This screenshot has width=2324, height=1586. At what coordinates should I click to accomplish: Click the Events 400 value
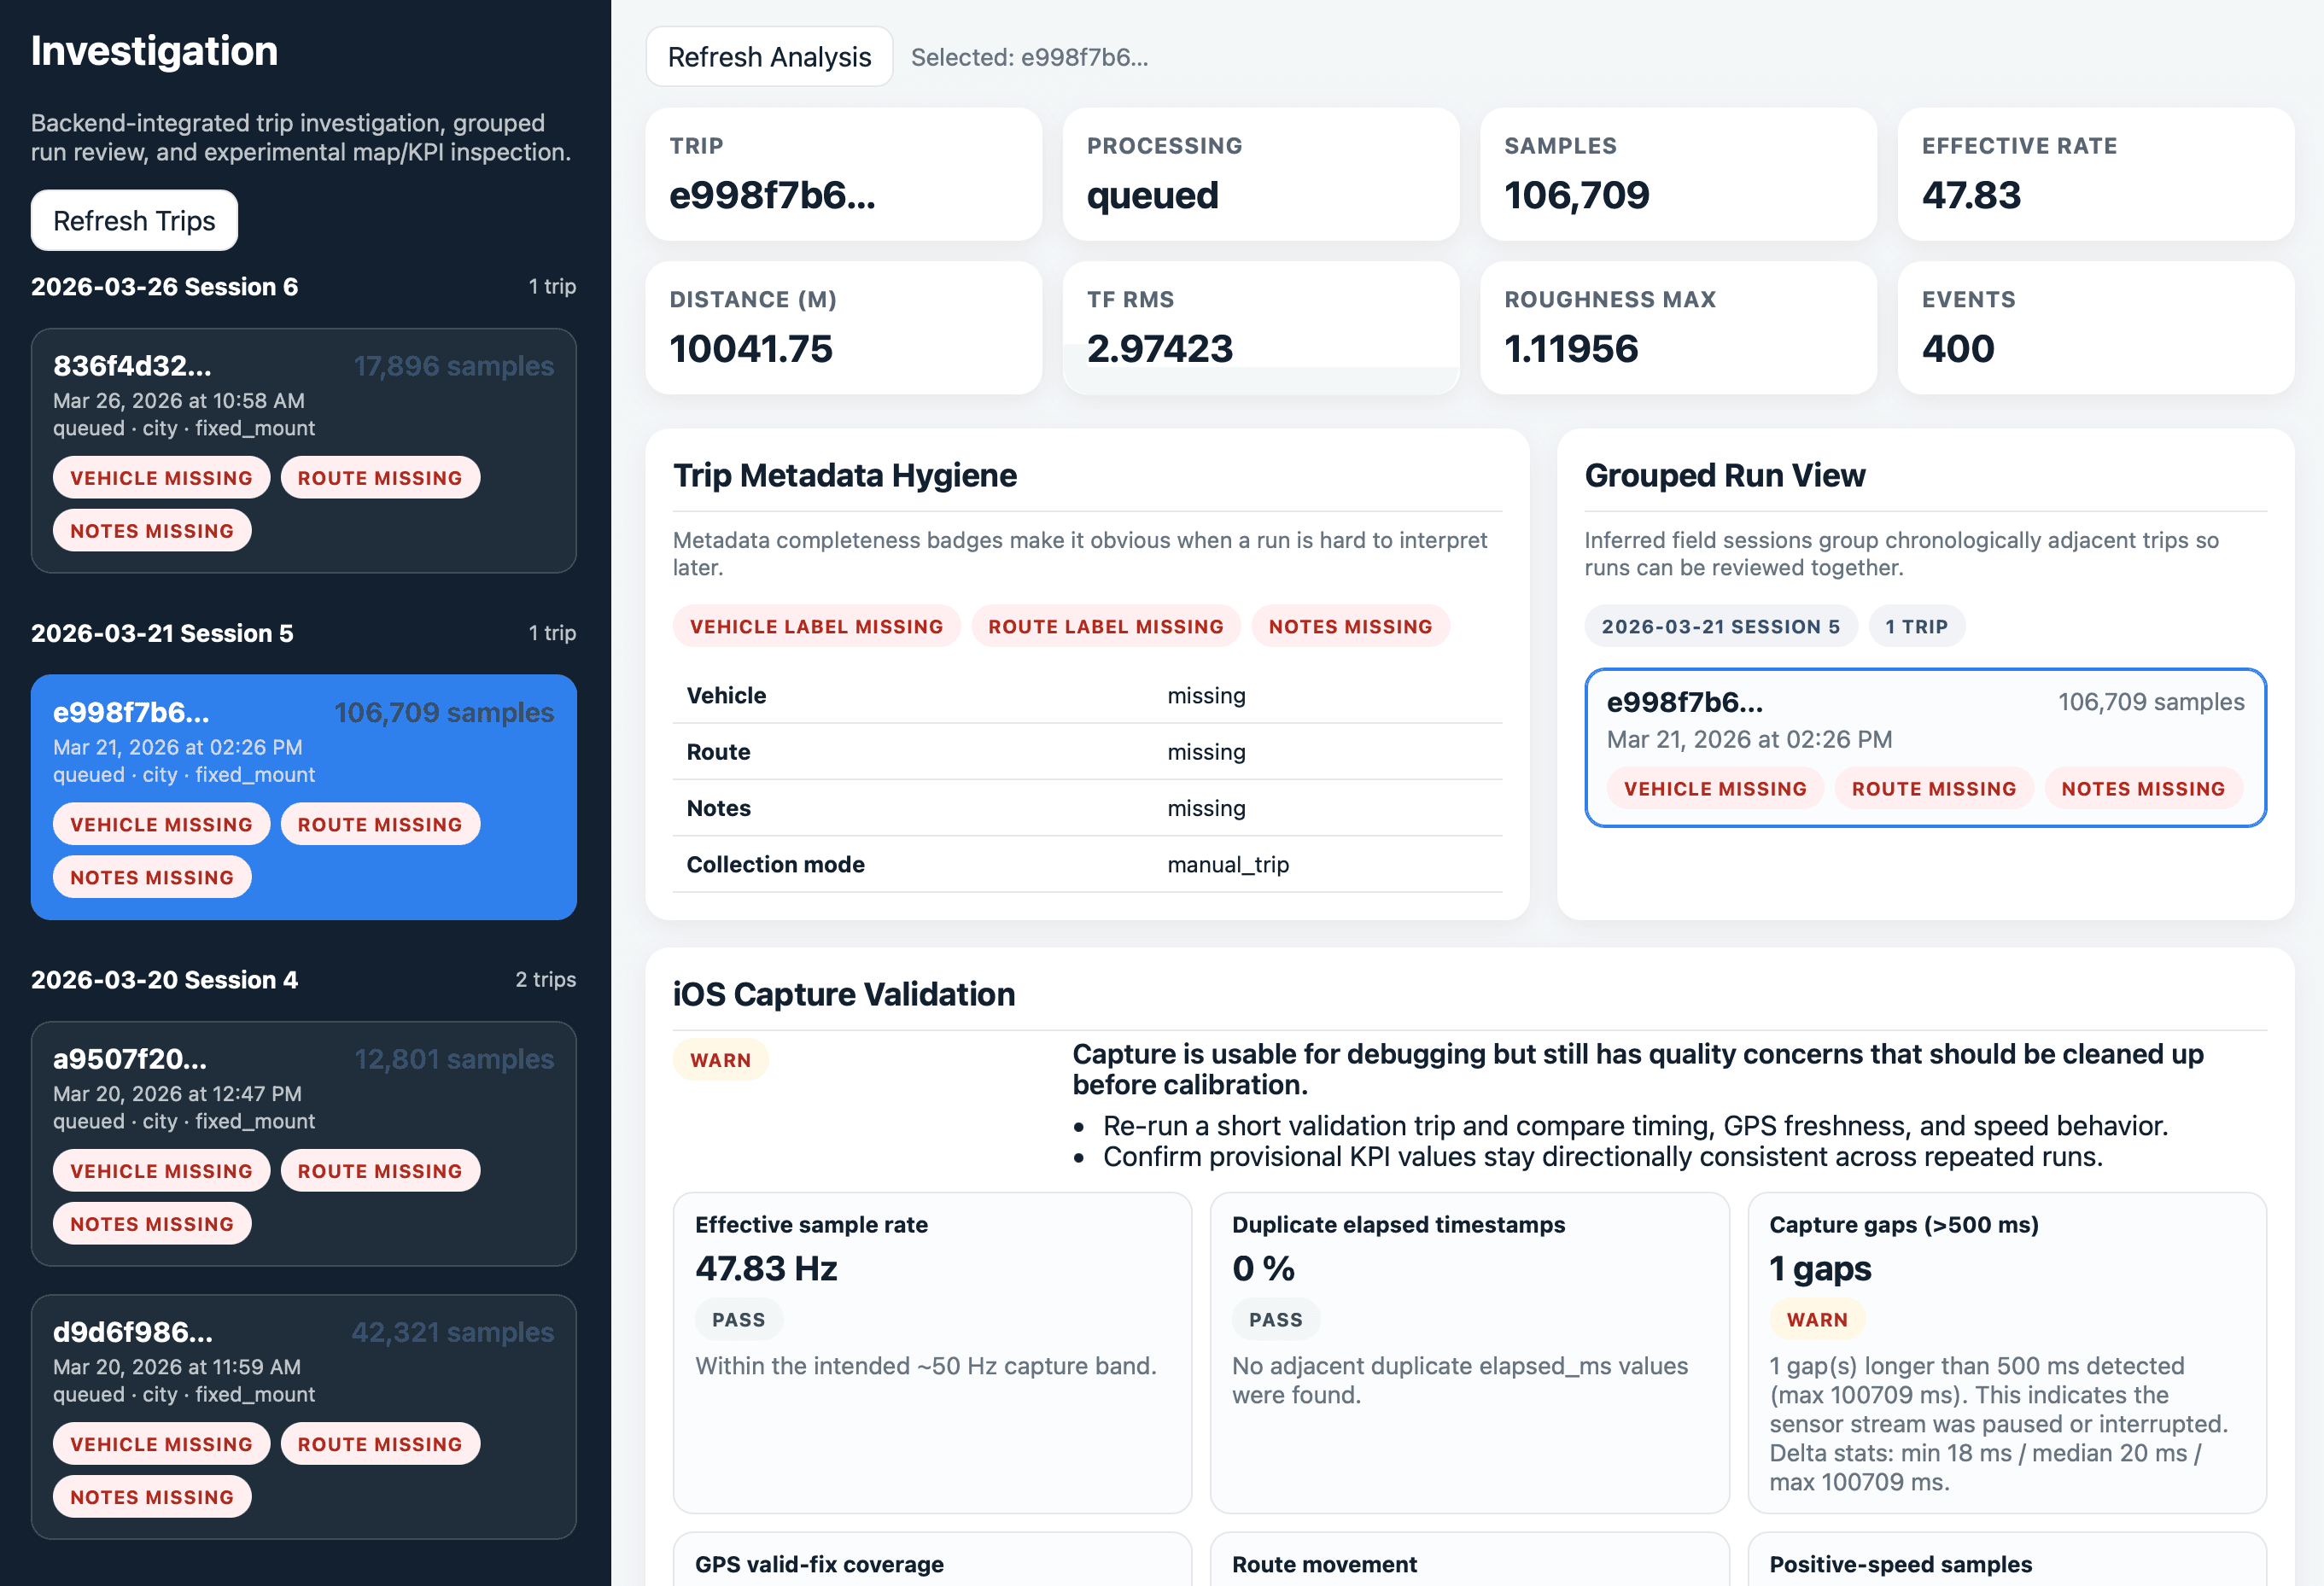(x=1957, y=349)
